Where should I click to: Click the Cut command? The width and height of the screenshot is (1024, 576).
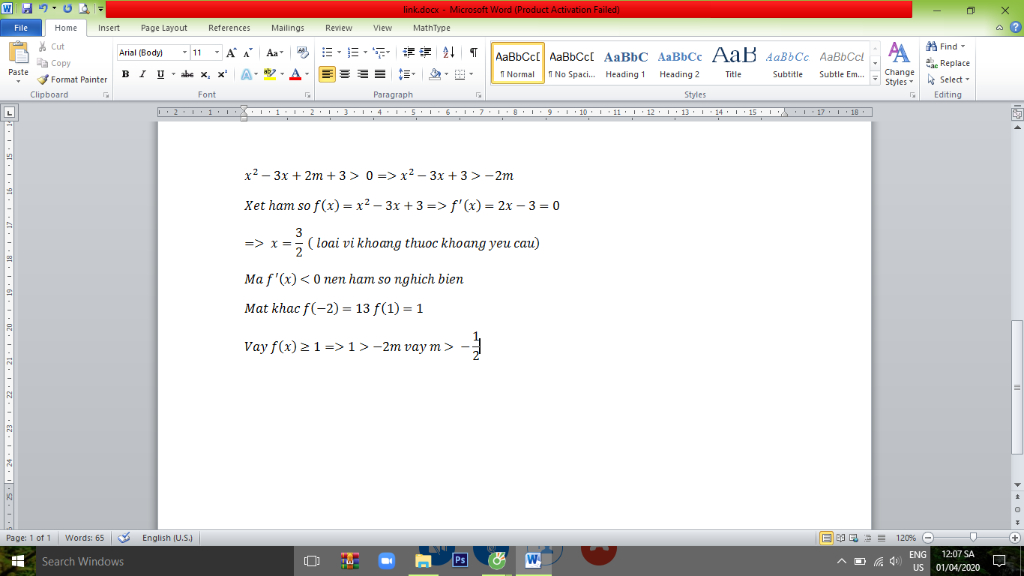tap(51, 46)
